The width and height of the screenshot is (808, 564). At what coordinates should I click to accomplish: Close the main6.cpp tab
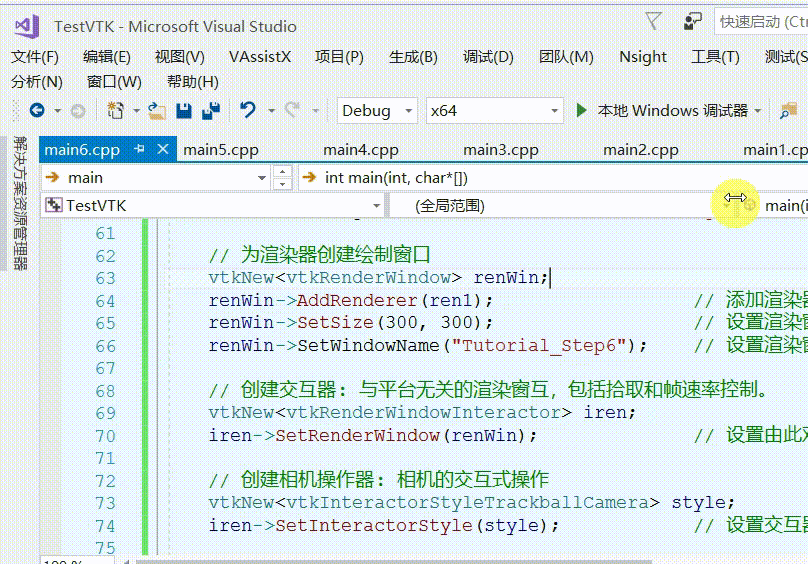[163, 149]
